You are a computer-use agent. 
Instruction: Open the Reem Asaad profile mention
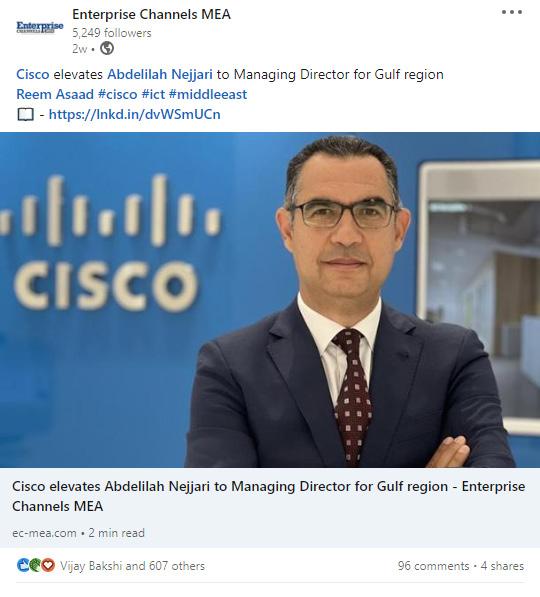55,94
